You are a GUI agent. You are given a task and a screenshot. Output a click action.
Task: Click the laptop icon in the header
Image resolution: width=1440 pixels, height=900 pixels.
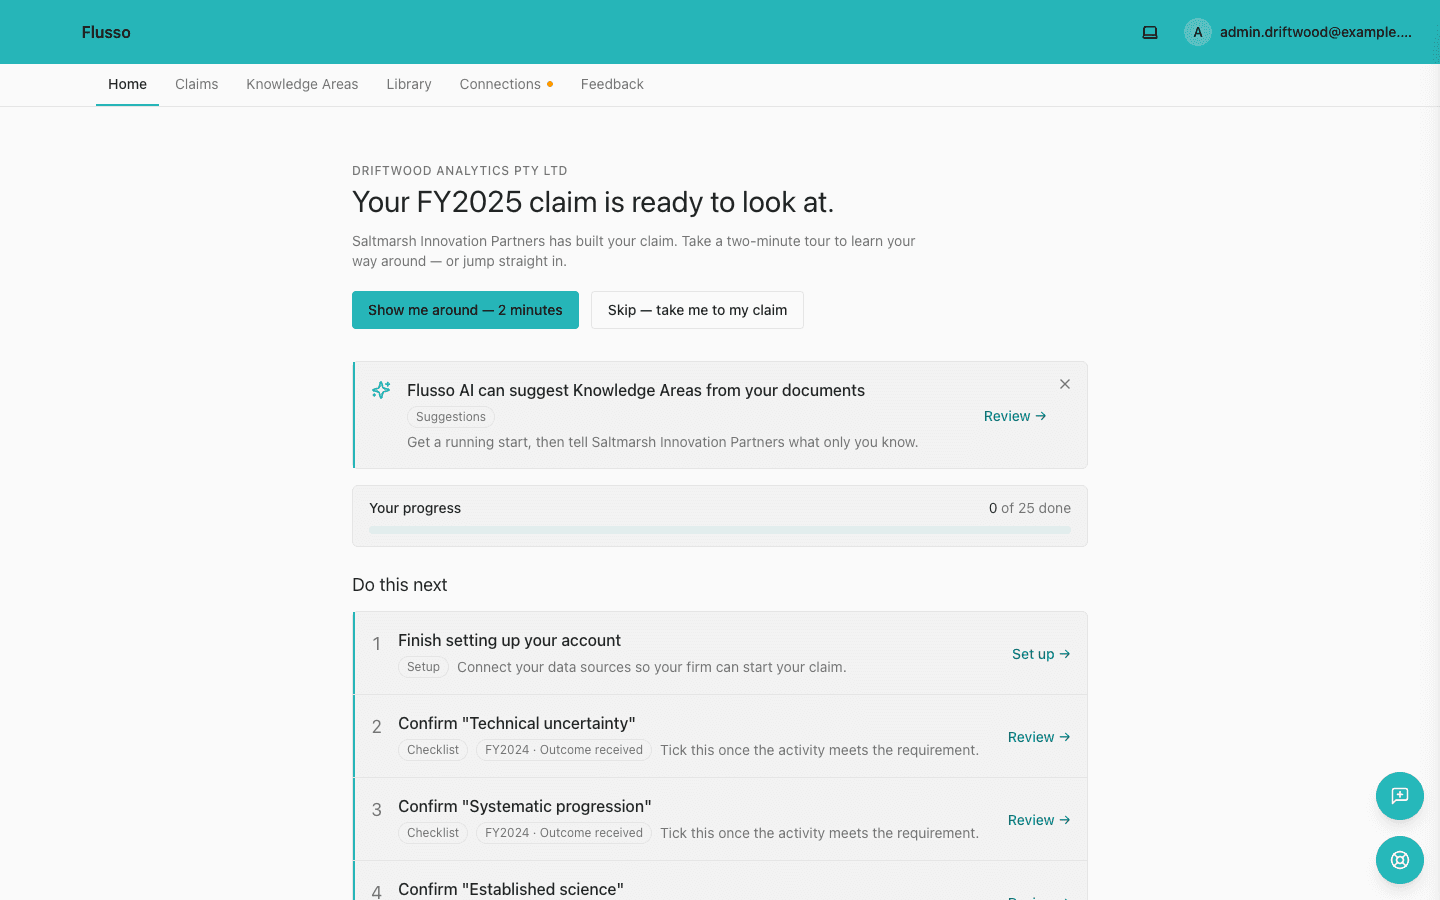pyautogui.click(x=1150, y=32)
